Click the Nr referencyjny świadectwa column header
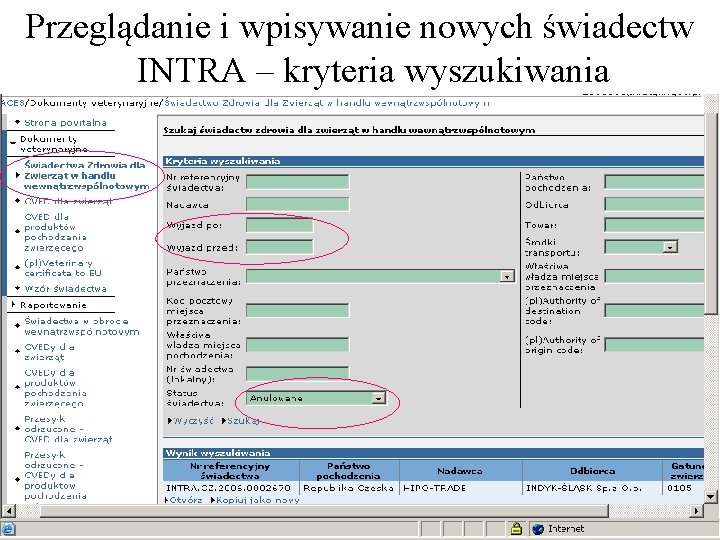 click(231, 471)
